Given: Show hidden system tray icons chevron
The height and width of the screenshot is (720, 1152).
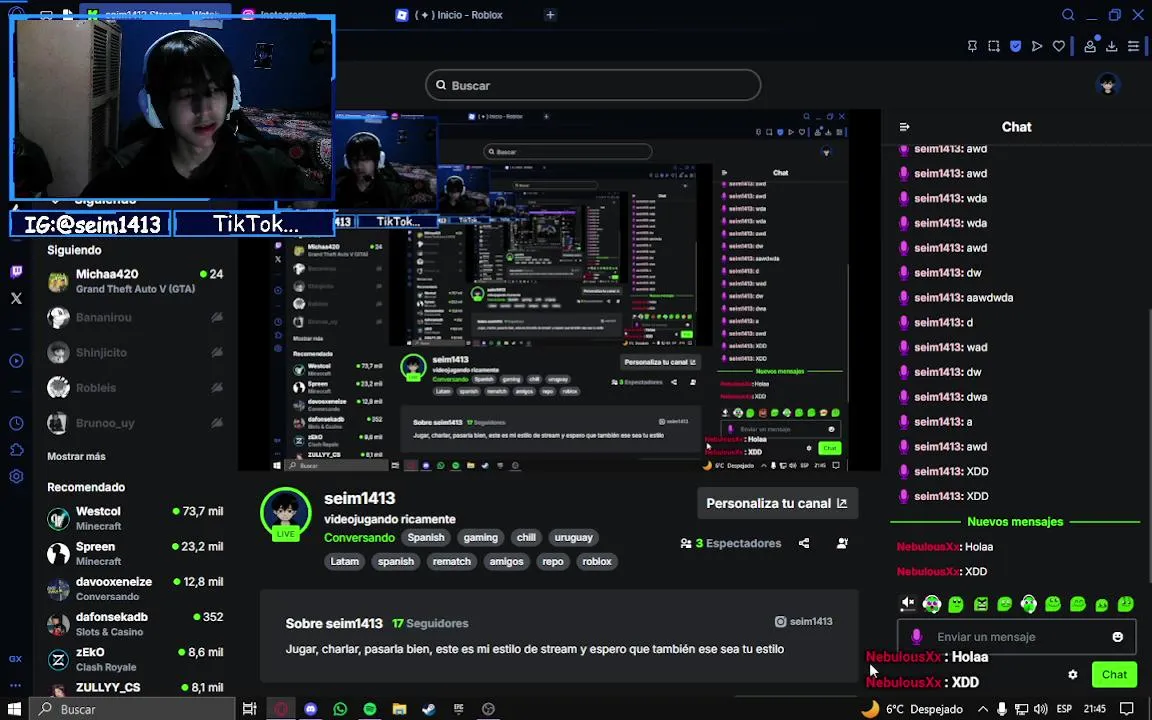Looking at the screenshot, I should click(982, 709).
